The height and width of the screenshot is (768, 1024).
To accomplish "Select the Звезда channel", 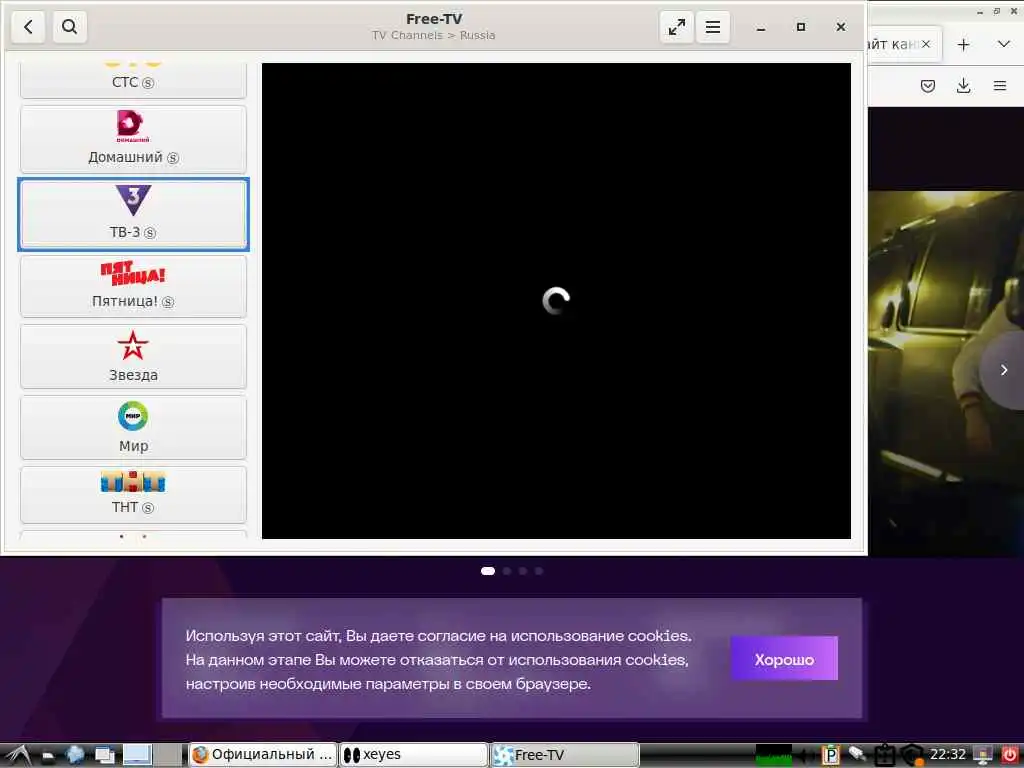I will pyautogui.click(x=133, y=357).
